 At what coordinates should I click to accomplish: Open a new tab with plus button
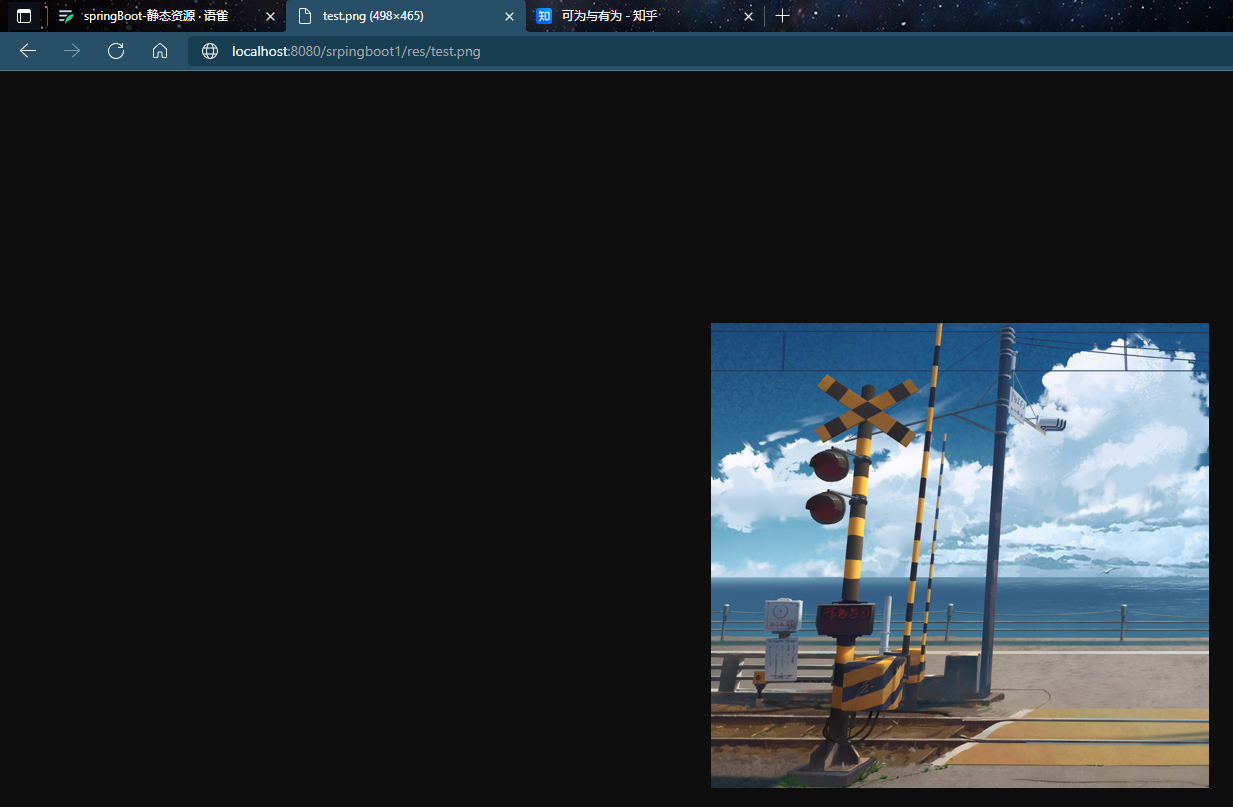click(x=783, y=16)
